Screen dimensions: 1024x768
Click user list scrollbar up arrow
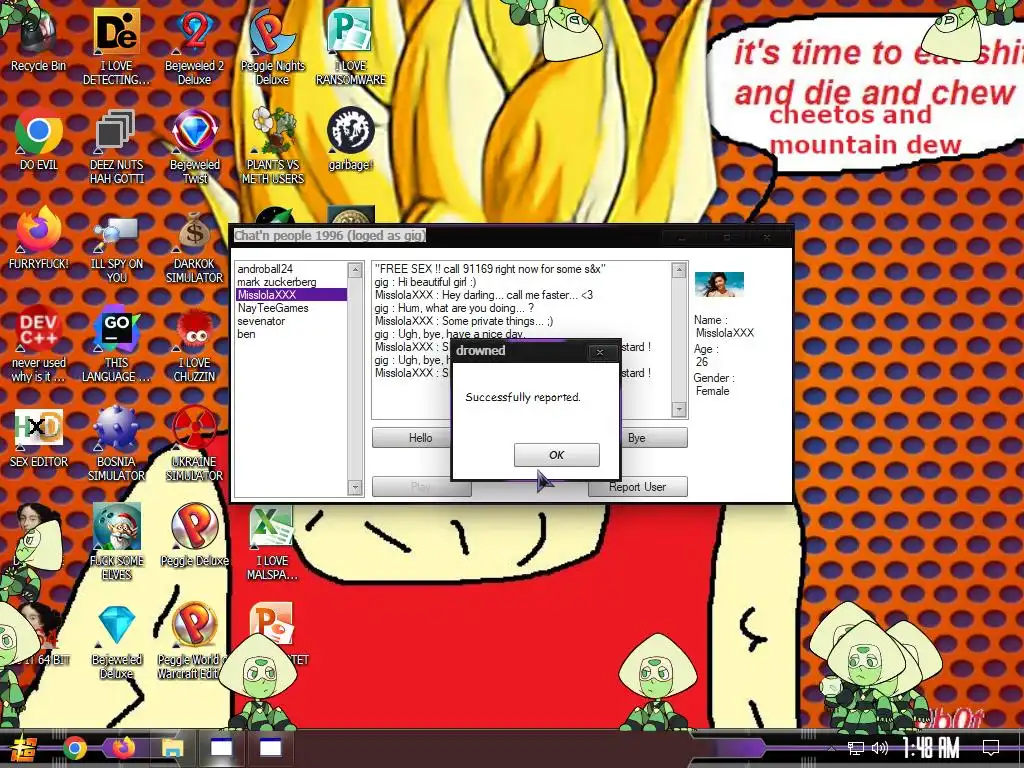[355, 270]
